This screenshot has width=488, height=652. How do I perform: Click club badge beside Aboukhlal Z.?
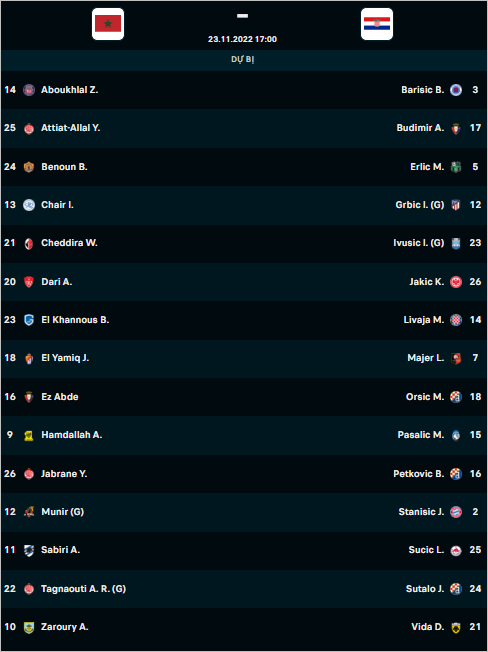point(29,90)
